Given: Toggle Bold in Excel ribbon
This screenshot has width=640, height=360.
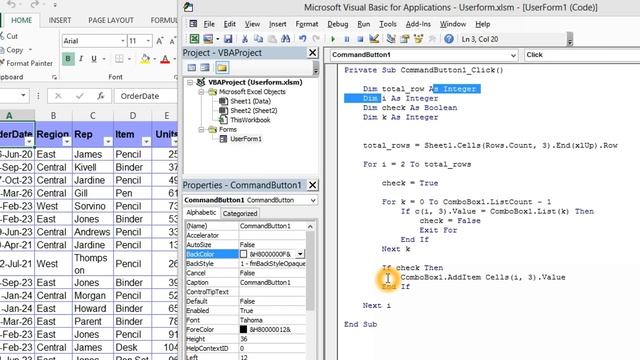Looking at the screenshot, I should tap(68, 59).
